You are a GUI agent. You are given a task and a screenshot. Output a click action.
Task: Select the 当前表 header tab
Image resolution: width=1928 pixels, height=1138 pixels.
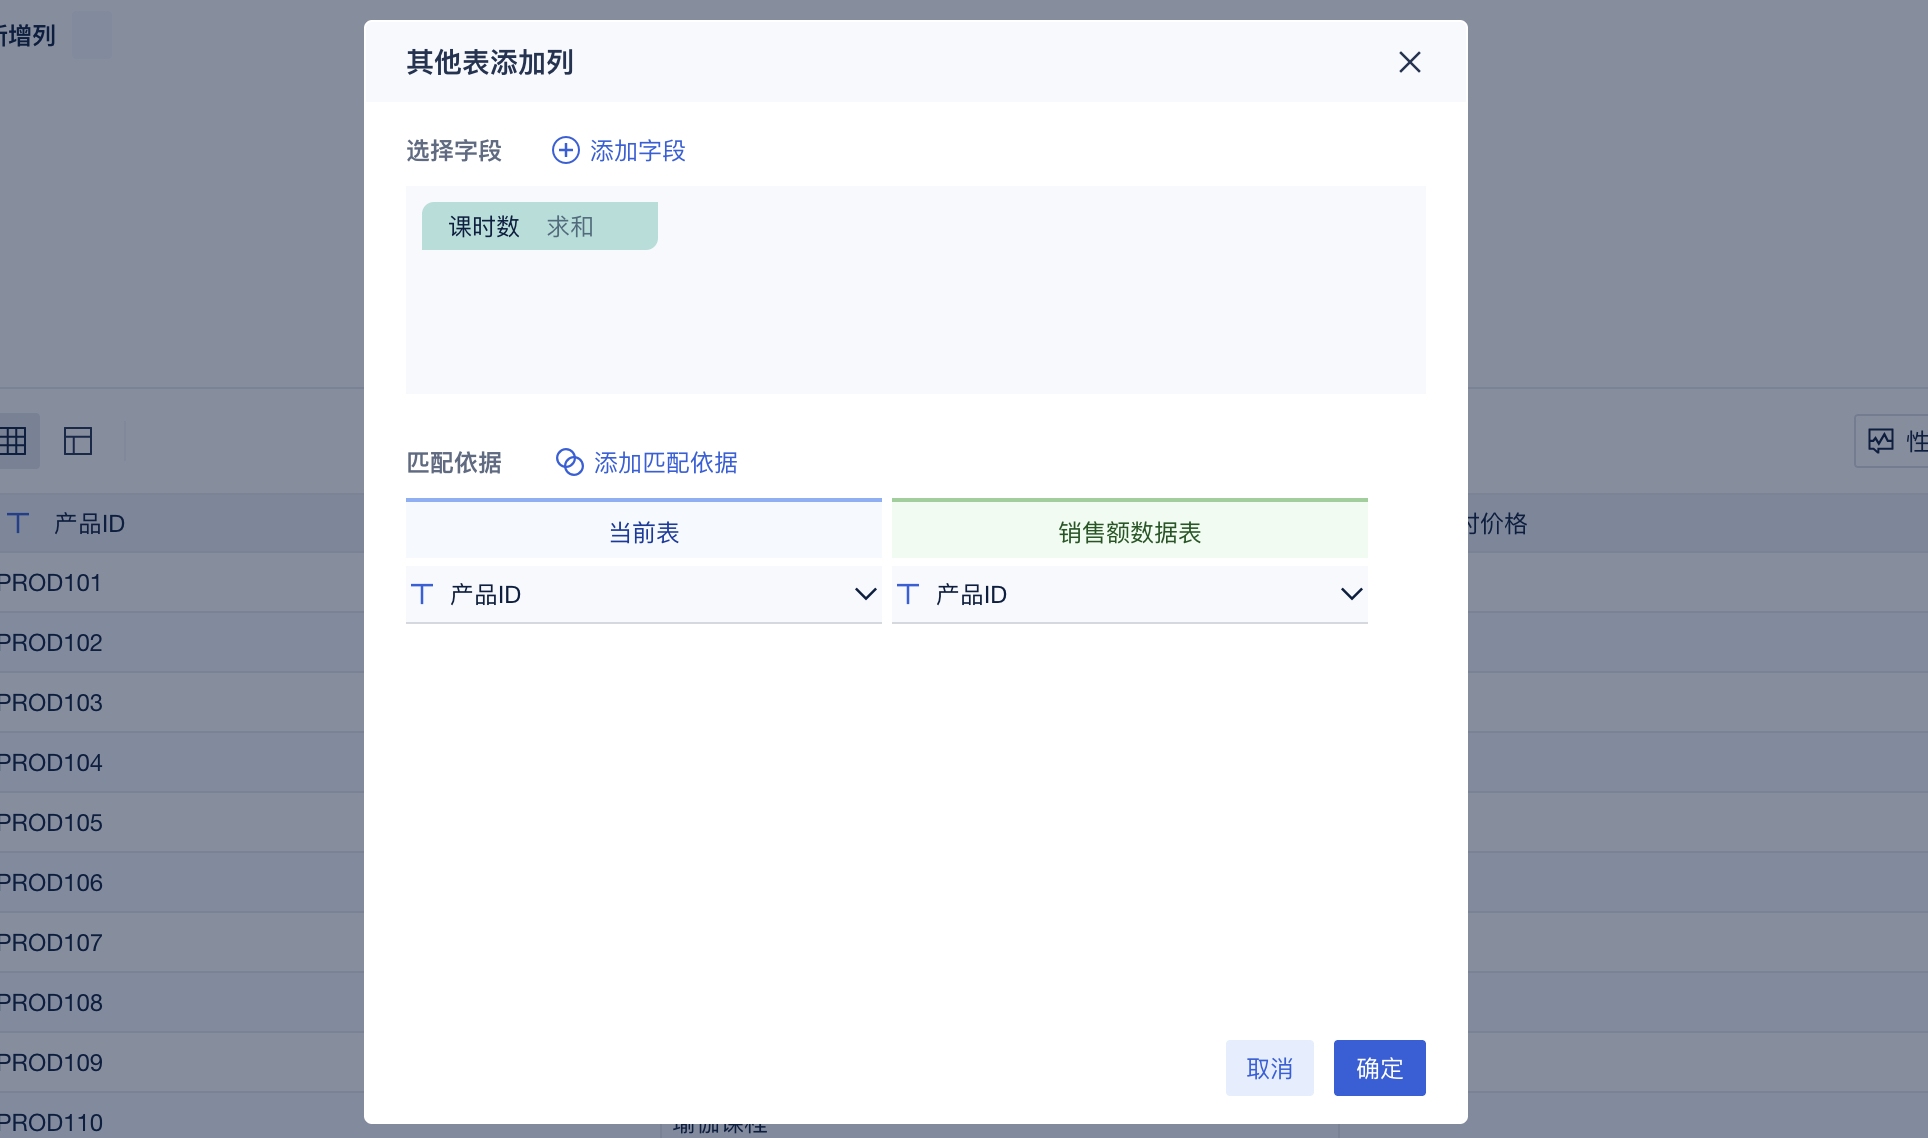(643, 532)
